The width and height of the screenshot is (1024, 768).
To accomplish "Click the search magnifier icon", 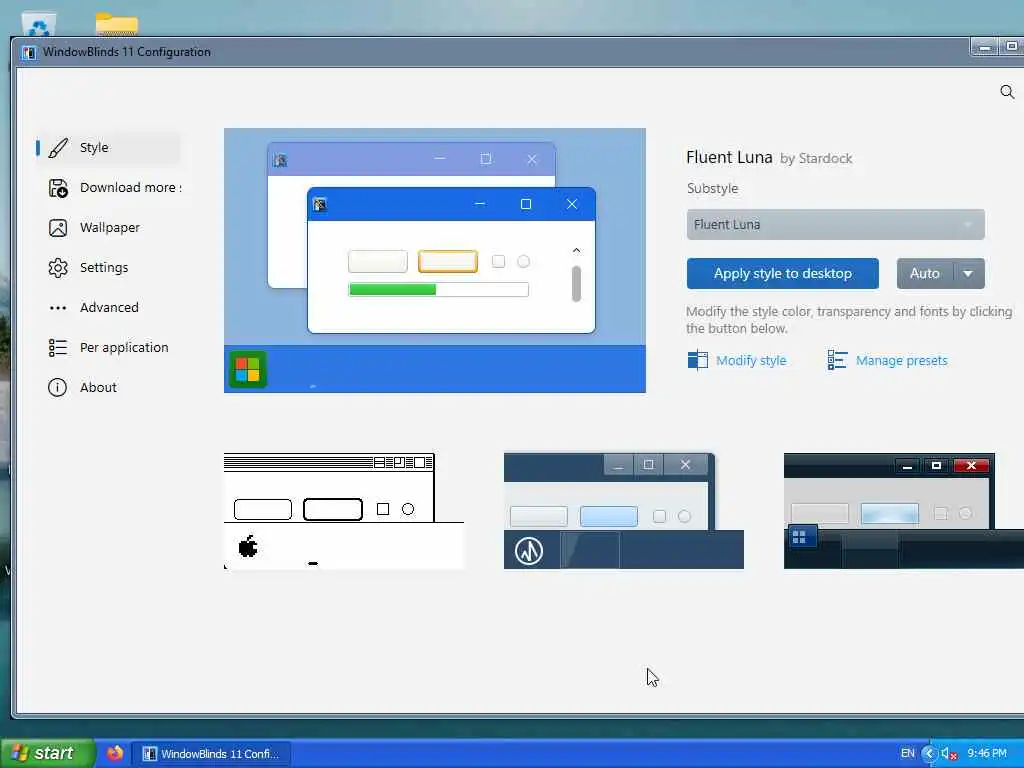I will tap(1007, 92).
